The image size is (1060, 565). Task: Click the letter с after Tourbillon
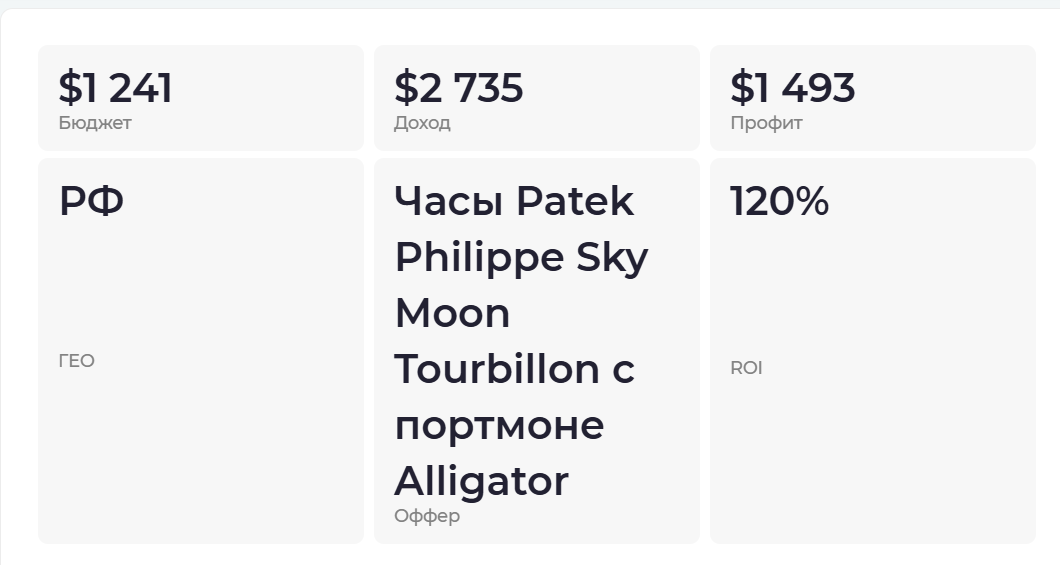623,372
